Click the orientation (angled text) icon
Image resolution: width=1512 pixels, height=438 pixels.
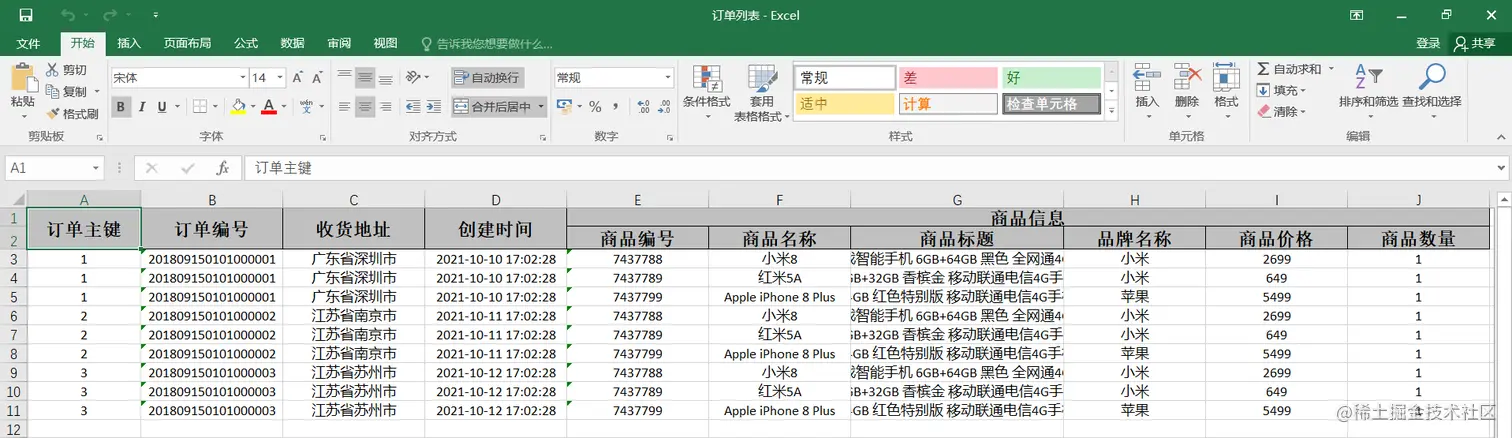[411, 77]
